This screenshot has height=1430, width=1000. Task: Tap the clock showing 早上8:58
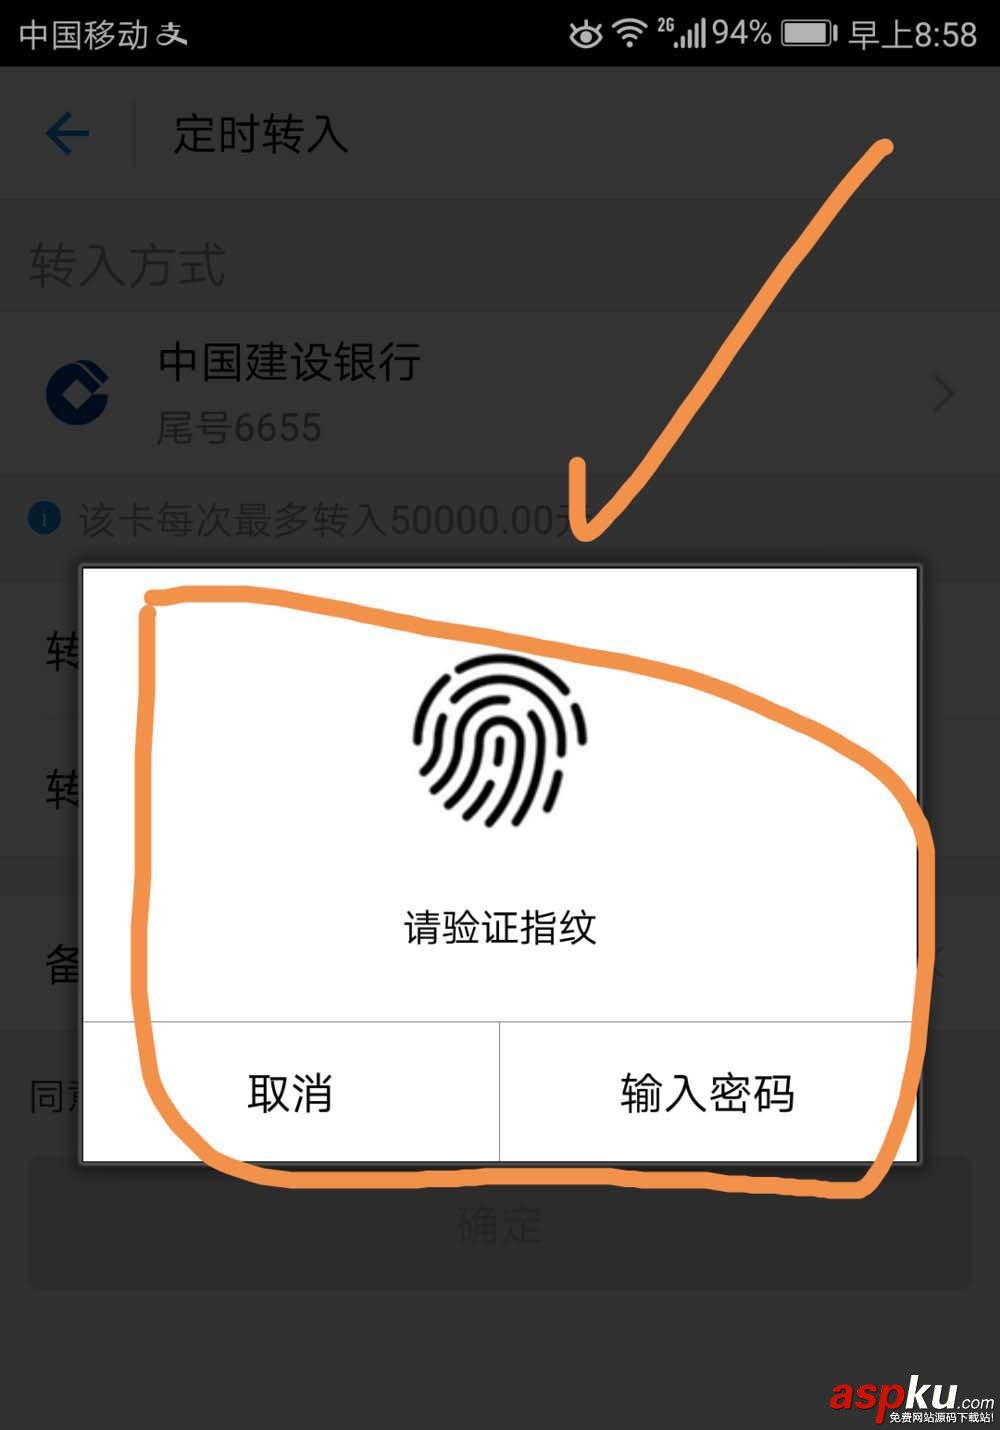[x=913, y=35]
